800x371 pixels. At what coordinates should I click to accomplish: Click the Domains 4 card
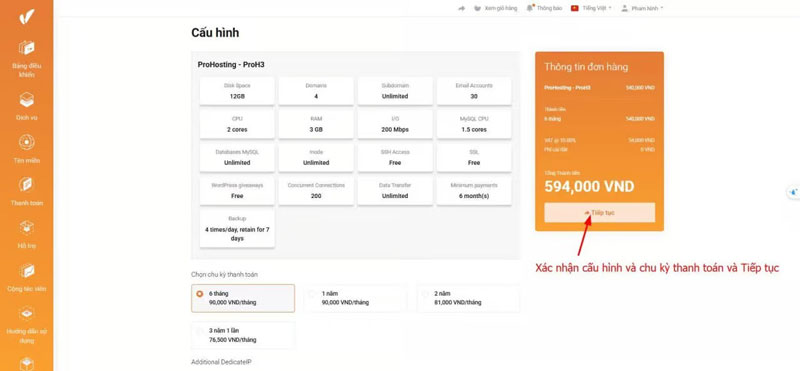pos(316,91)
